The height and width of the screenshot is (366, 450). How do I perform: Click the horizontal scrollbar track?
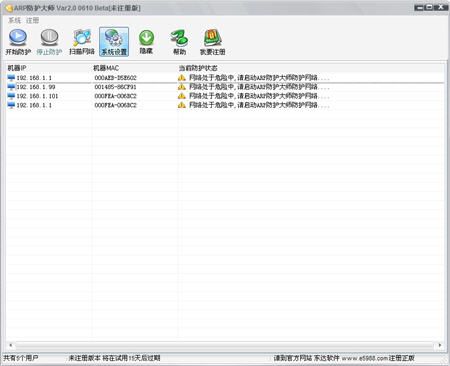[x=225, y=345]
